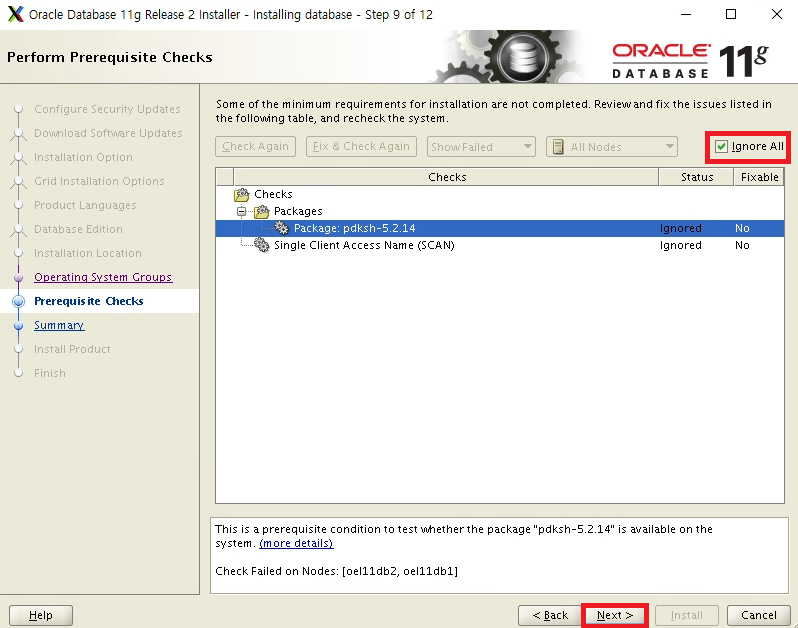This screenshot has width=798, height=628.
Task: Click the Grid Installation Options step
Action: click(x=99, y=181)
